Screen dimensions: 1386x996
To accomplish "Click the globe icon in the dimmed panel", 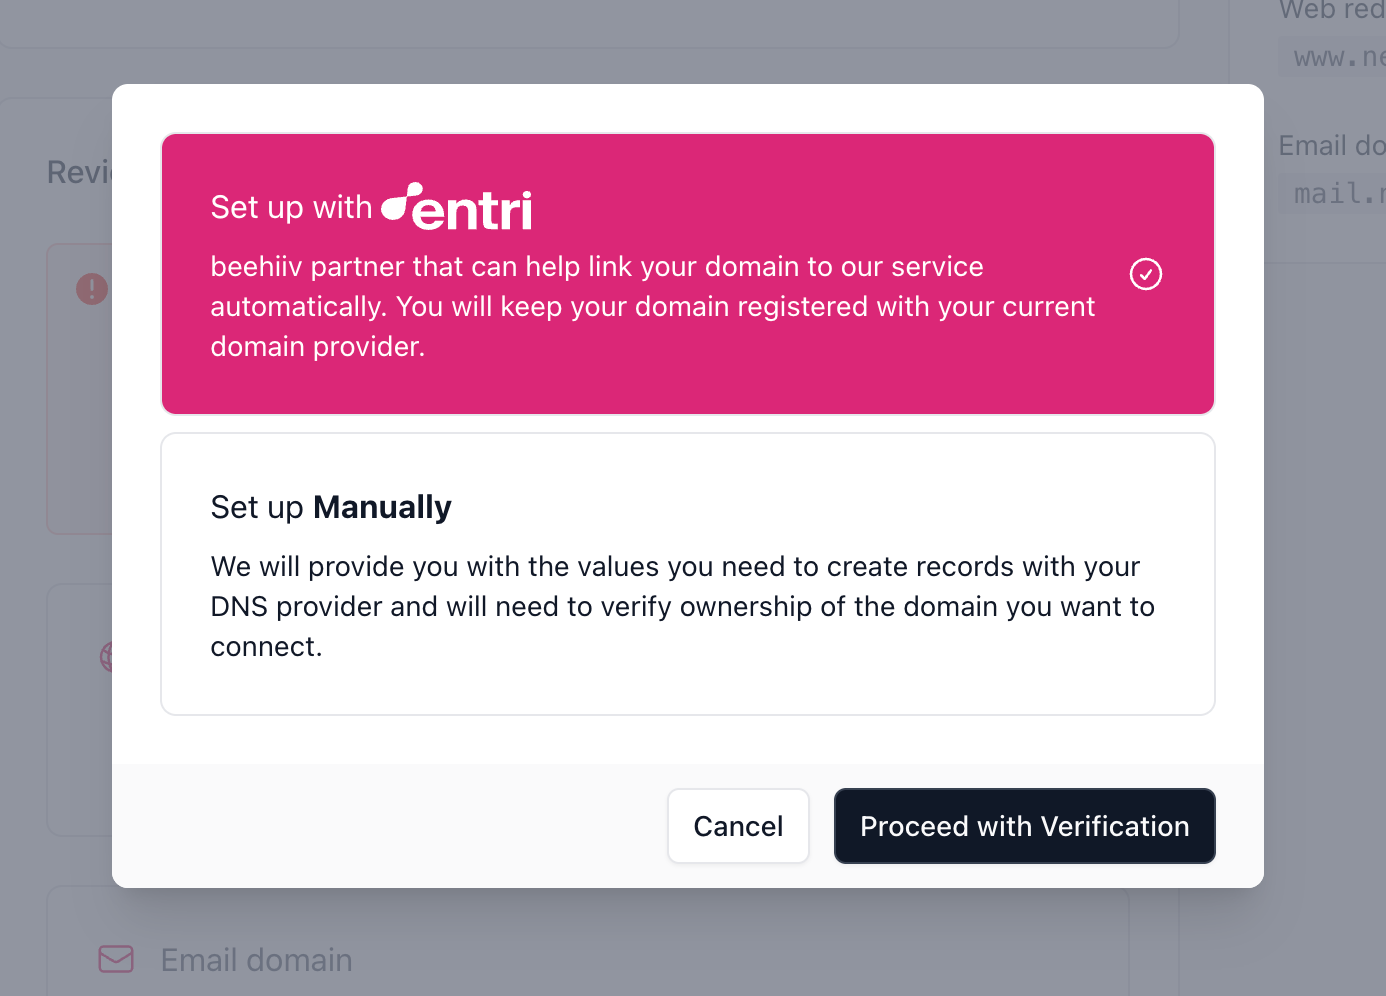I will click(110, 656).
